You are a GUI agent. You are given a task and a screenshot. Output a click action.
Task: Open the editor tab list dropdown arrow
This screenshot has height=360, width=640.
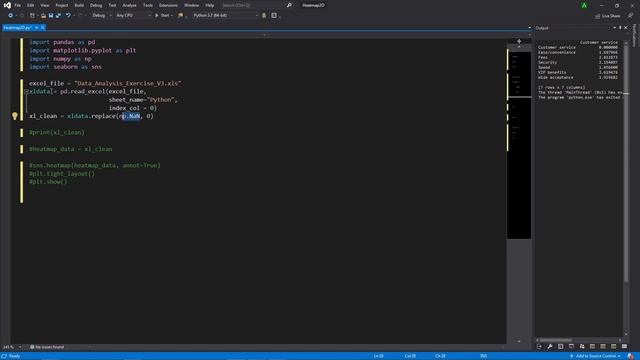coord(529,28)
